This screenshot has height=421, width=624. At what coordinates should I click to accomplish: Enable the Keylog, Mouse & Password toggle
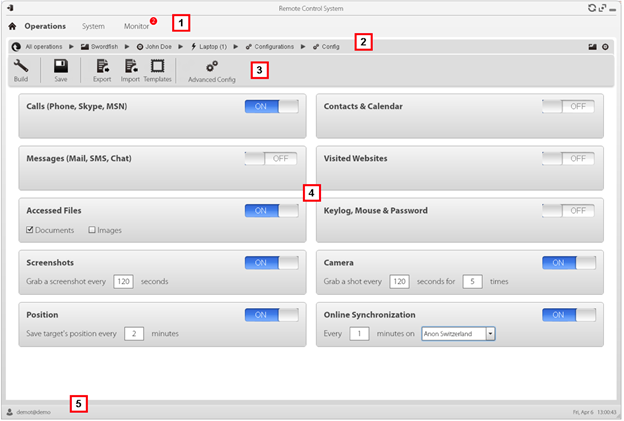[568, 210]
